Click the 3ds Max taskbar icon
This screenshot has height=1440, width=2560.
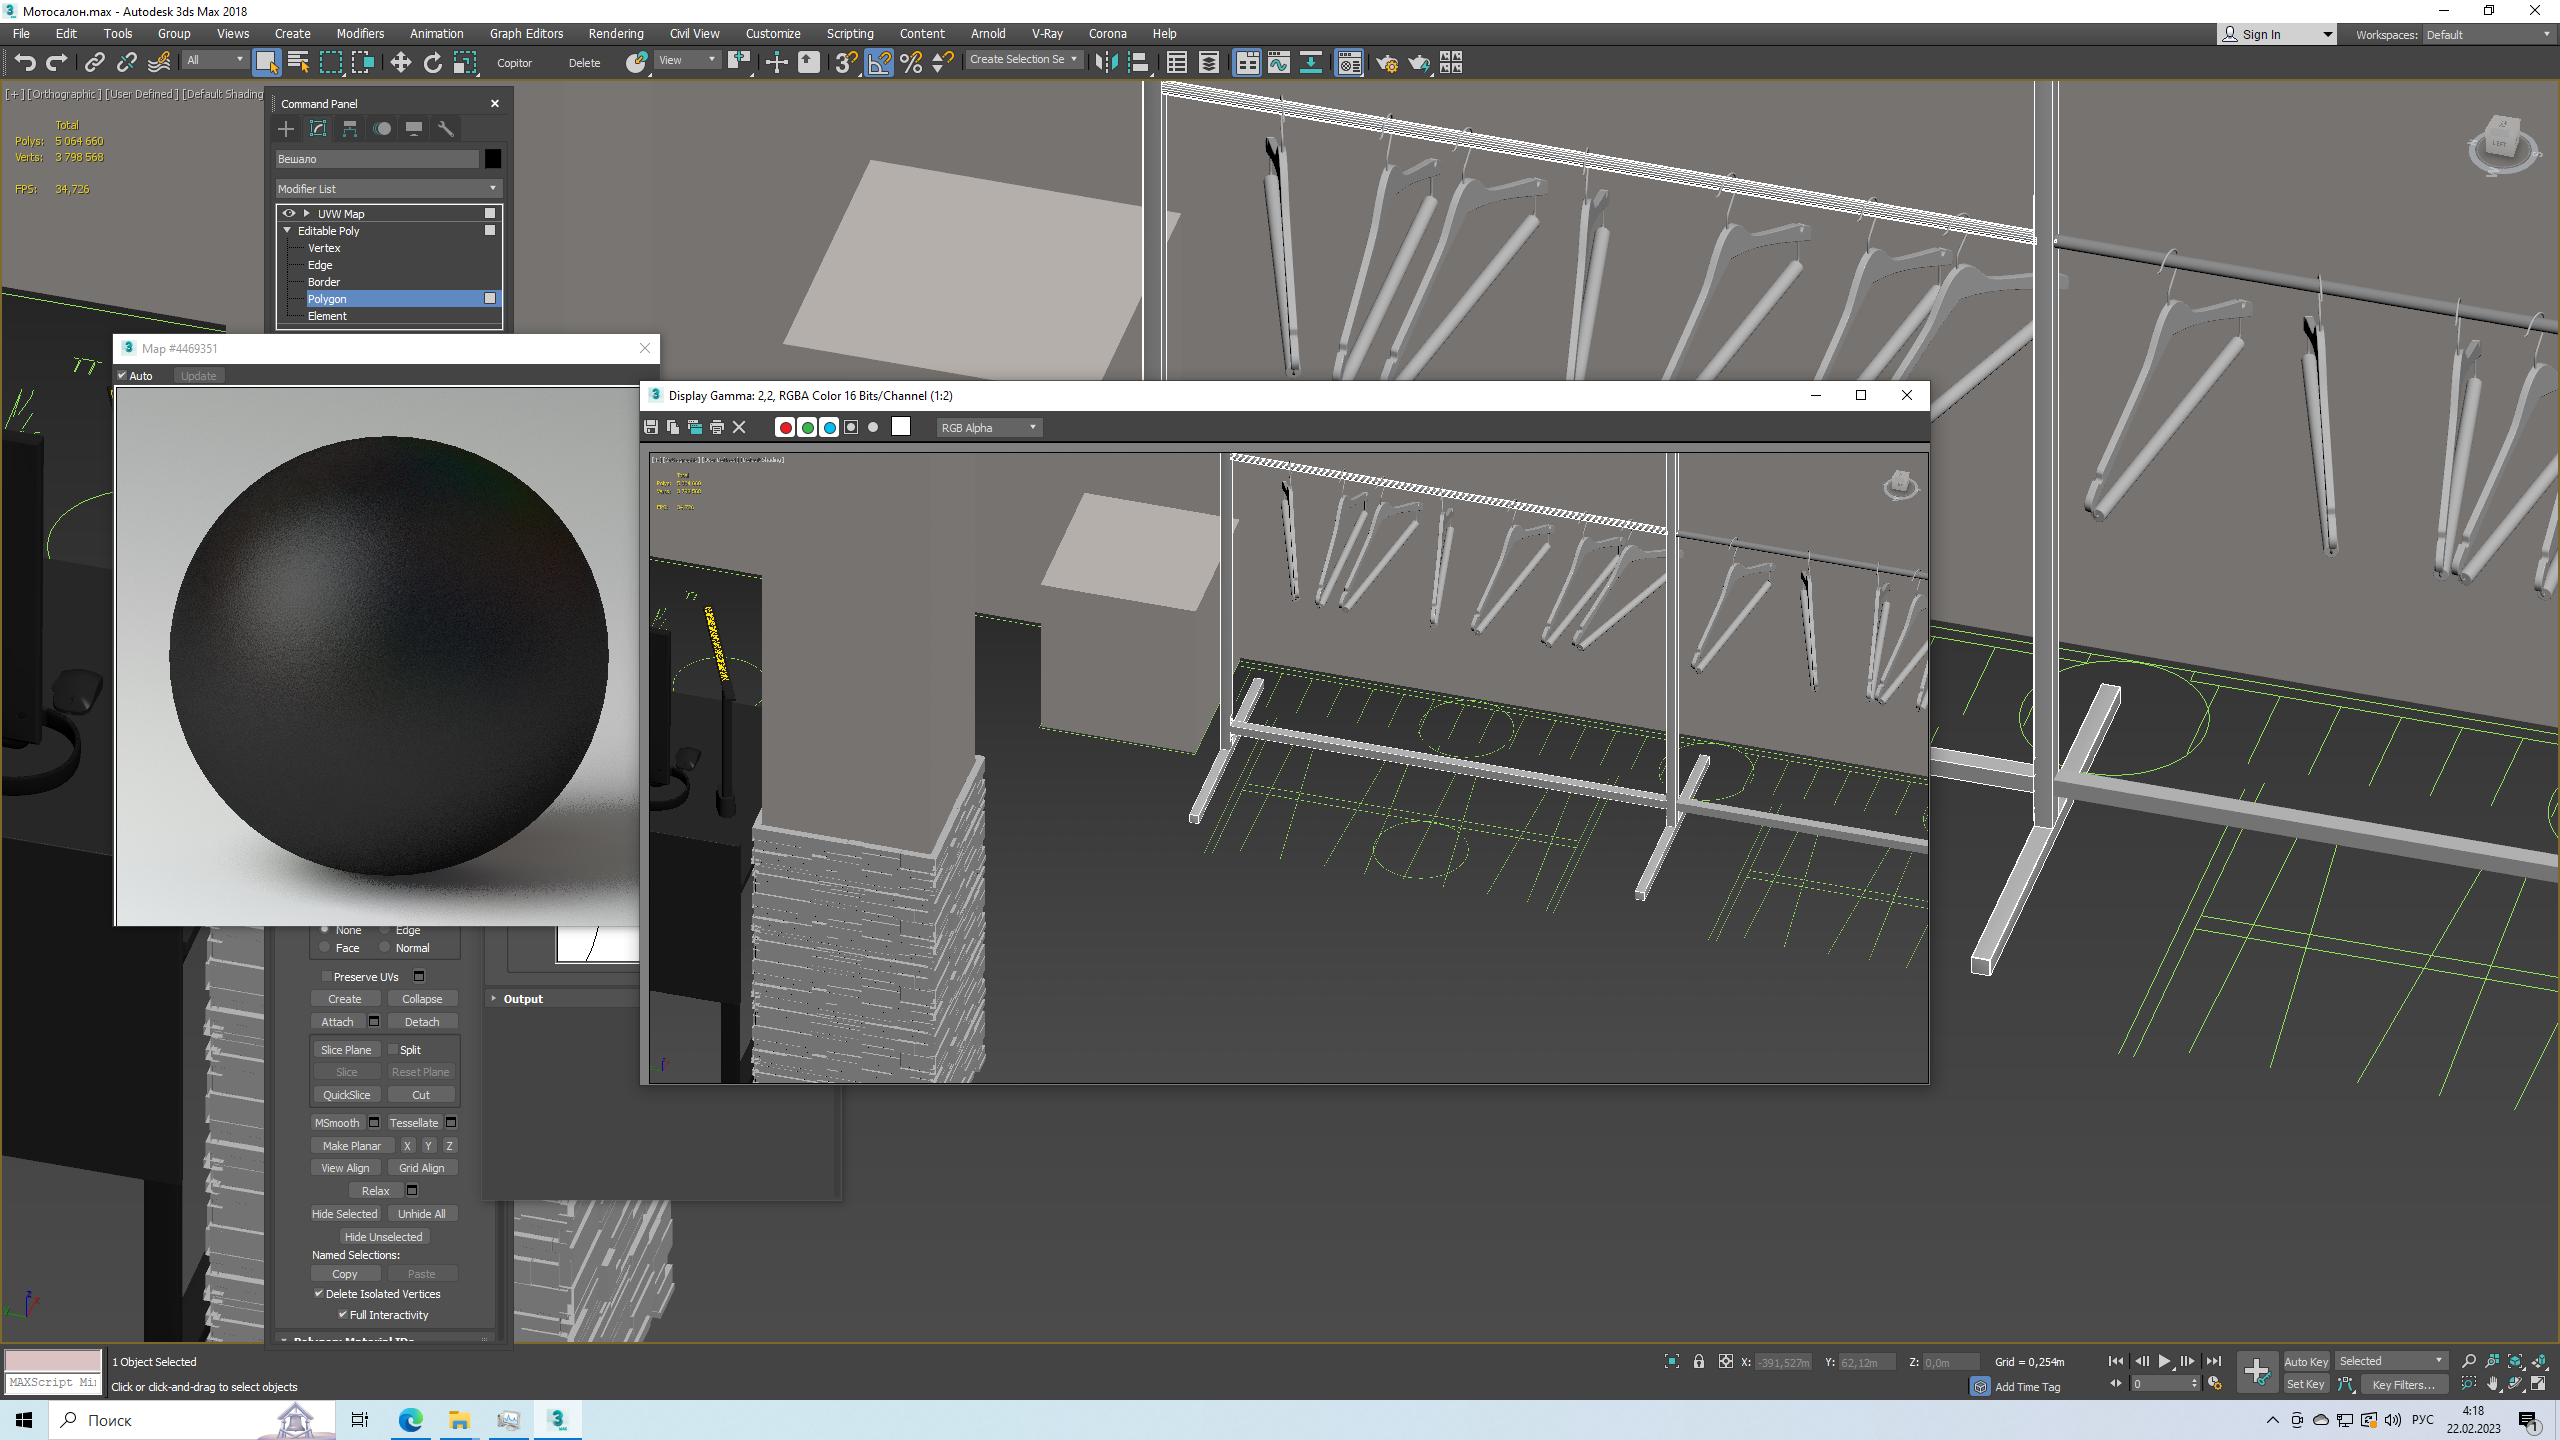559,1419
